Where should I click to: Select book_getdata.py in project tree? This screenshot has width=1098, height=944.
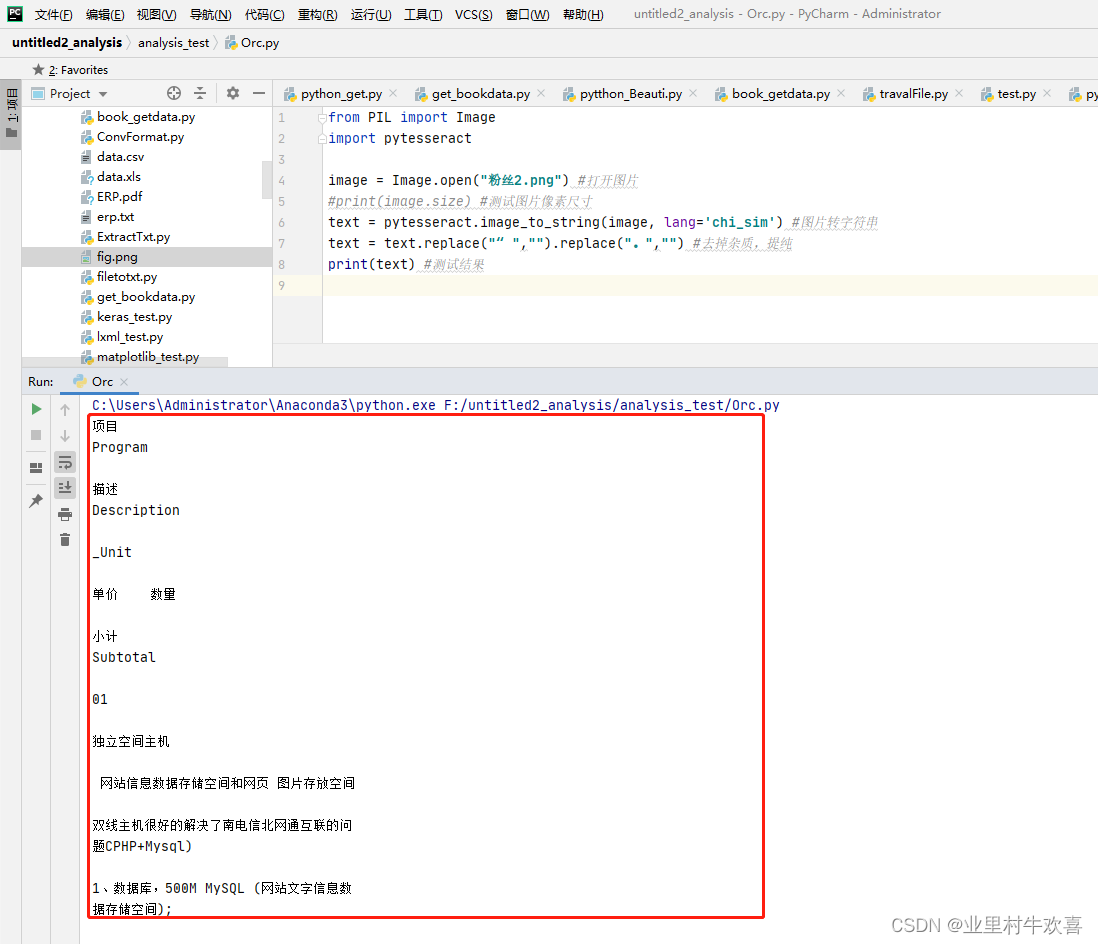pos(146,117)
